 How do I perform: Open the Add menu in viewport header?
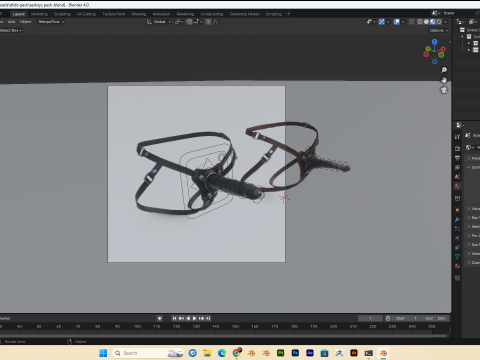[11, 22]
